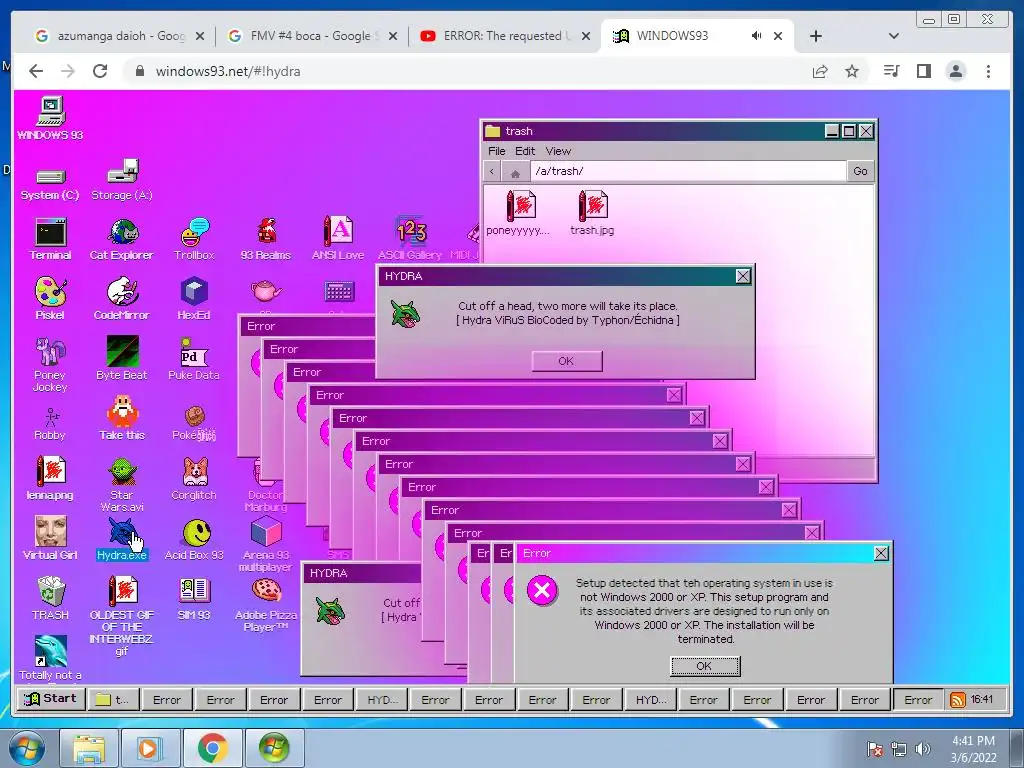Run the Hydra.exe icon

122,538
